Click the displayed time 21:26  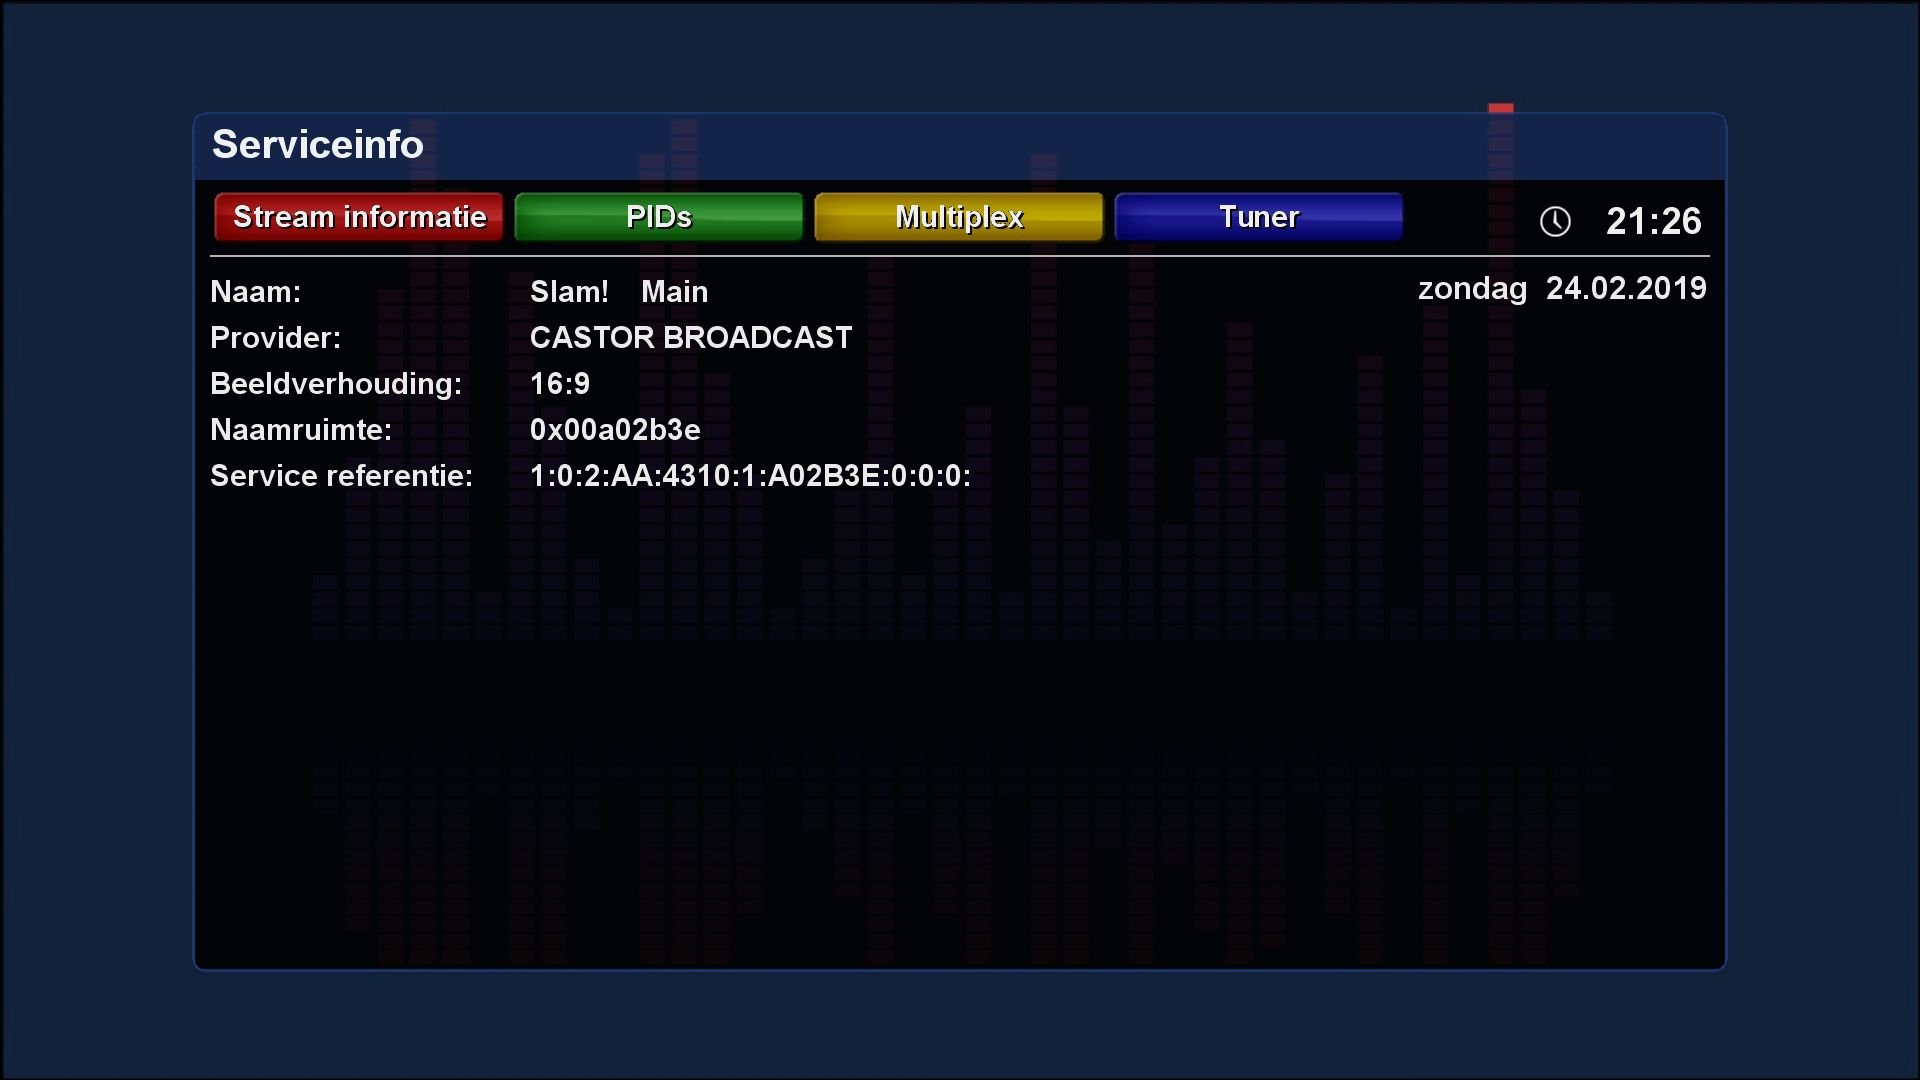(1653, 221)
